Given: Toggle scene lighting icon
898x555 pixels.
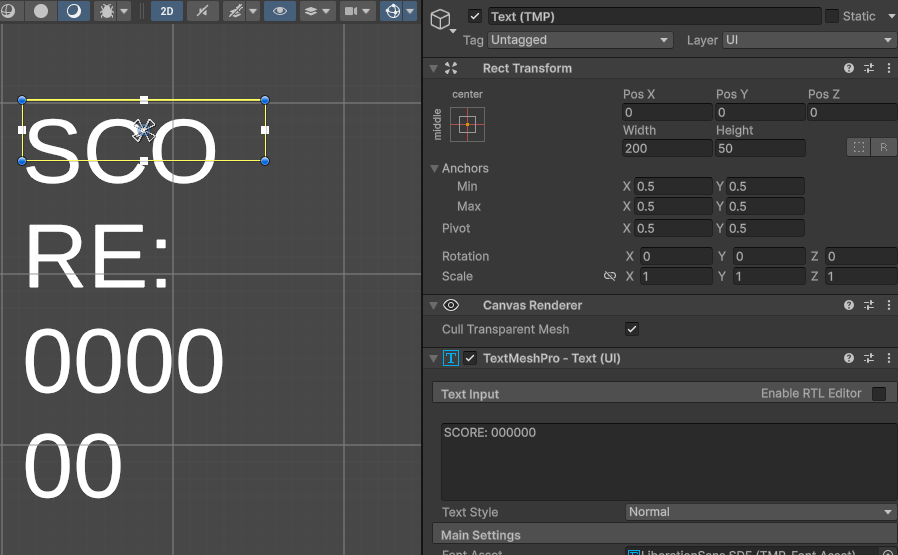Looking at the screenshot, I should click(x=202, y=11).
